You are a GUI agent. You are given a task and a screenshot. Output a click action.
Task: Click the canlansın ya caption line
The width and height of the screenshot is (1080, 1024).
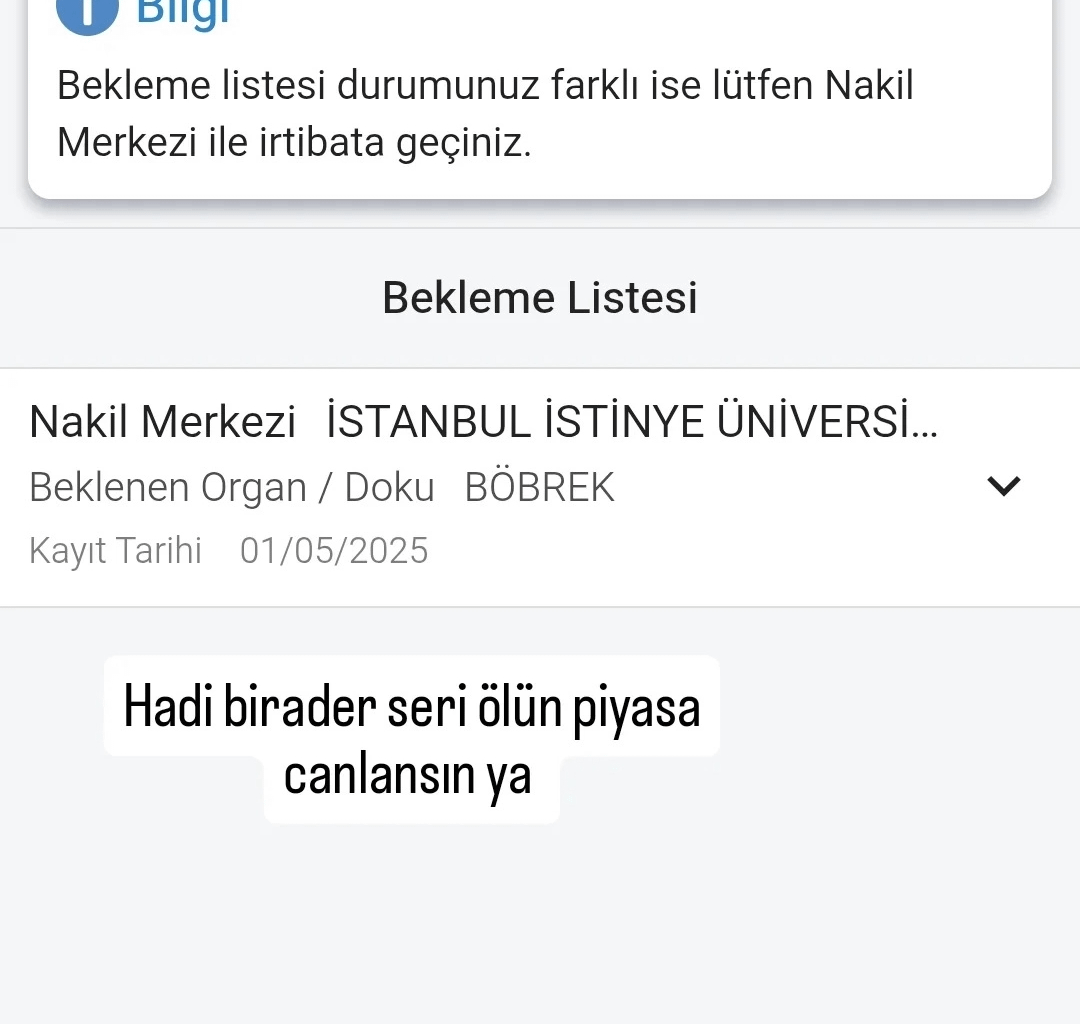[x=410, y=775]
